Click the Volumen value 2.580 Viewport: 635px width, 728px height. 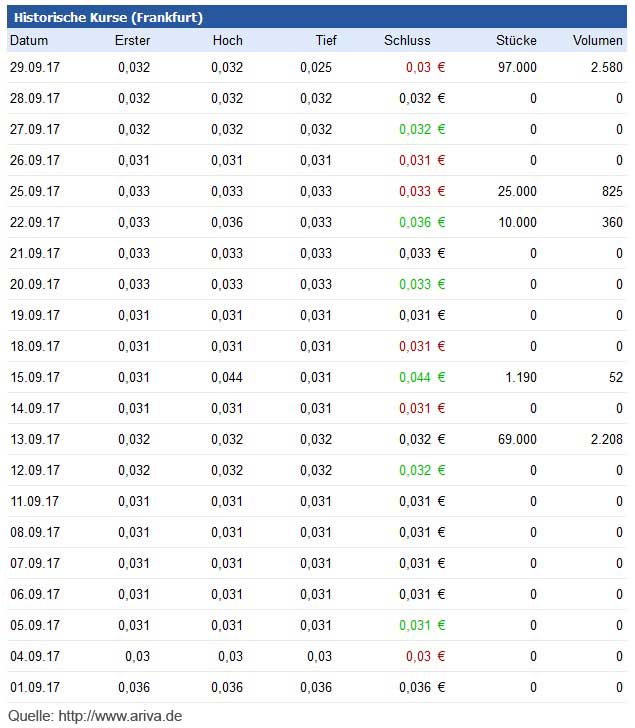(x=606, y=67)
